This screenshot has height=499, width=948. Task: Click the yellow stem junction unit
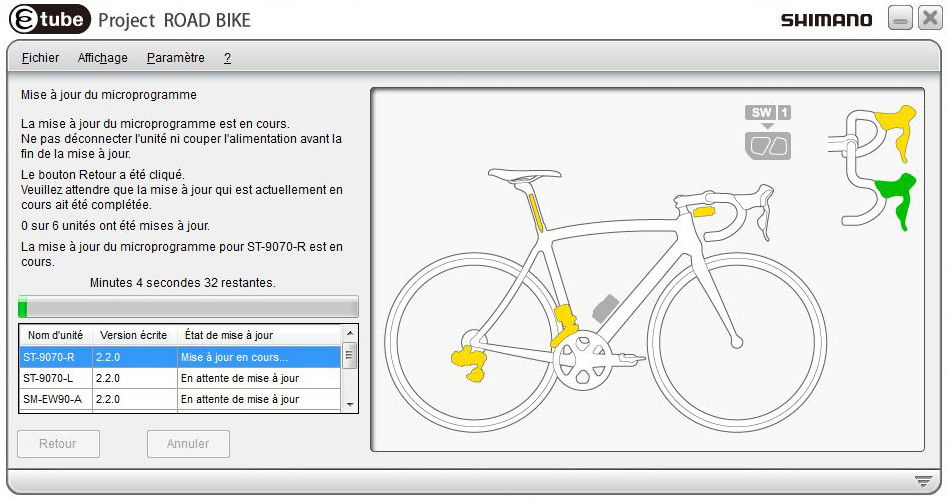[x=704, y=211]
